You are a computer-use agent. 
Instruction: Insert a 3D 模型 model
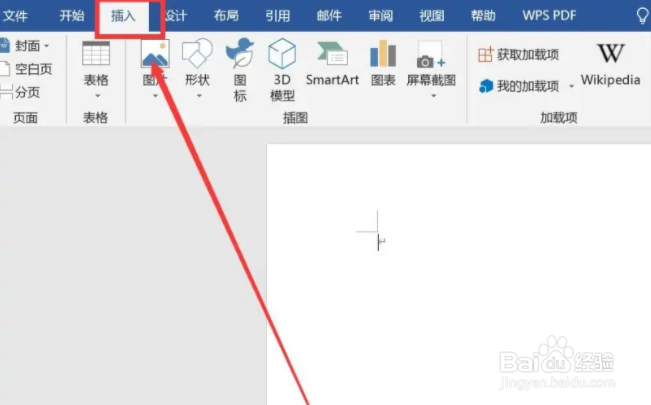[282, 70]
